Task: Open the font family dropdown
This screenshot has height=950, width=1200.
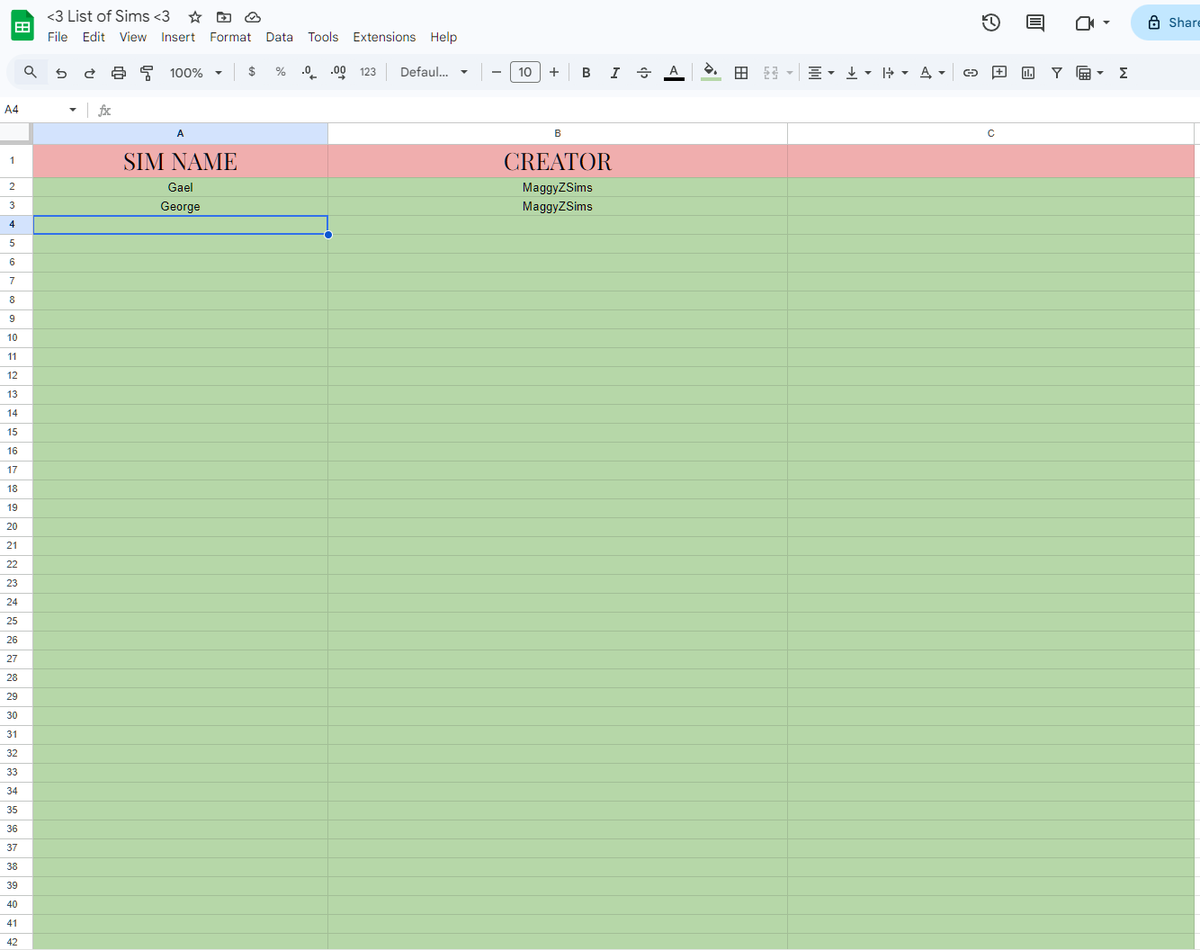Action: (434, 72)
